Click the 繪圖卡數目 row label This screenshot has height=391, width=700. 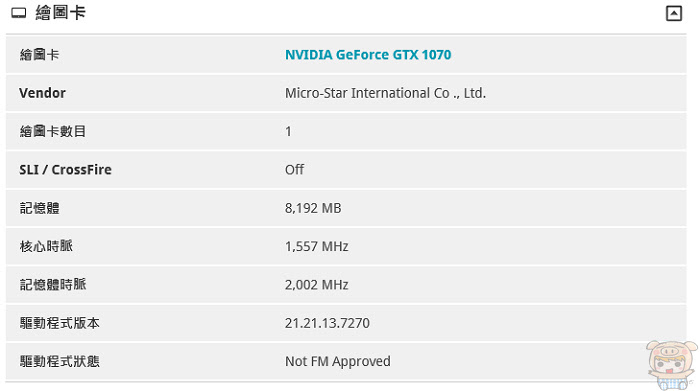pos(53,131)
